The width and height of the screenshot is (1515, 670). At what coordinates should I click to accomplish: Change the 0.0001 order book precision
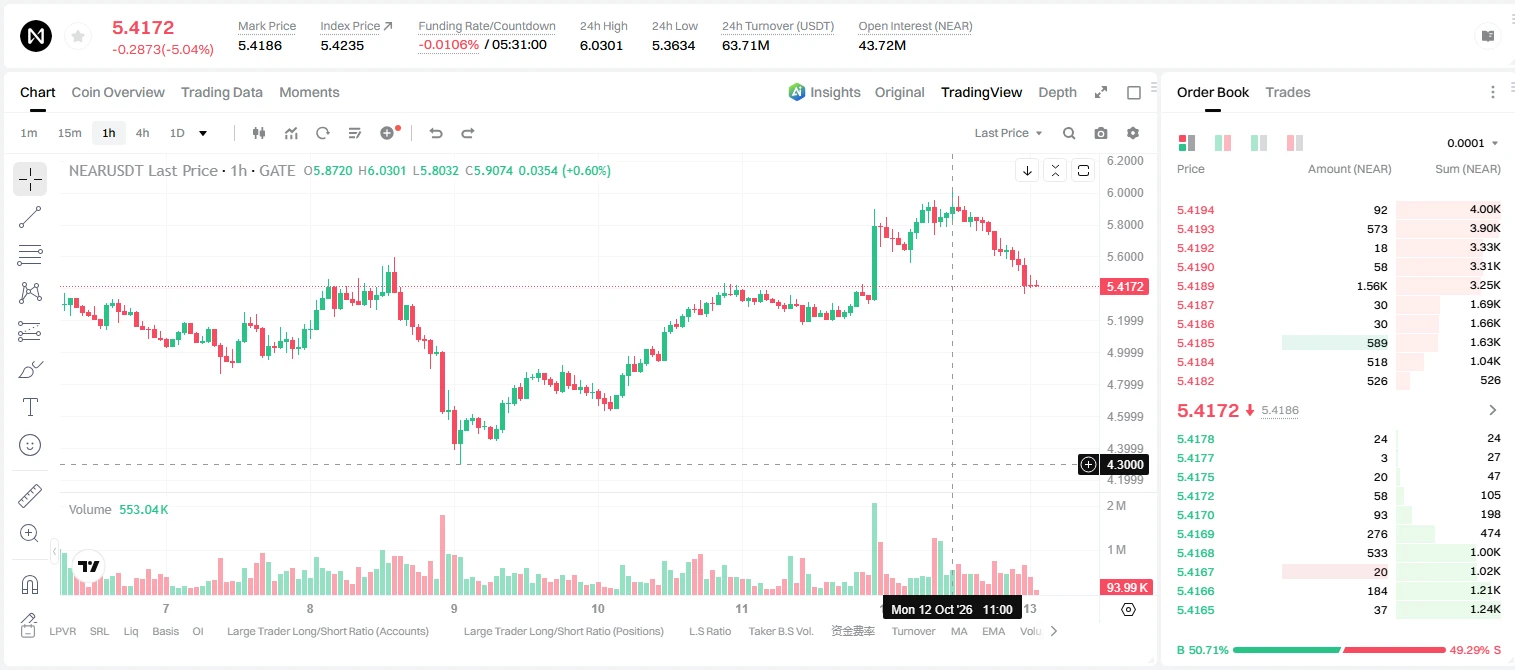(x=1473, y=143)
